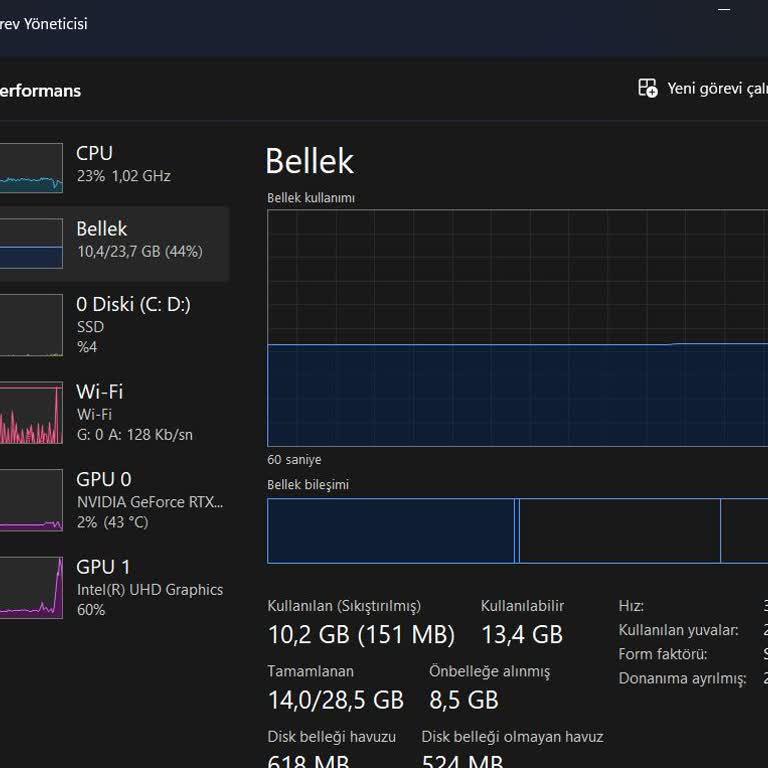Click the '8,5 GB' Önbelleğe alınmış value
The image size is (768, 768).
[x=463, y=700]
